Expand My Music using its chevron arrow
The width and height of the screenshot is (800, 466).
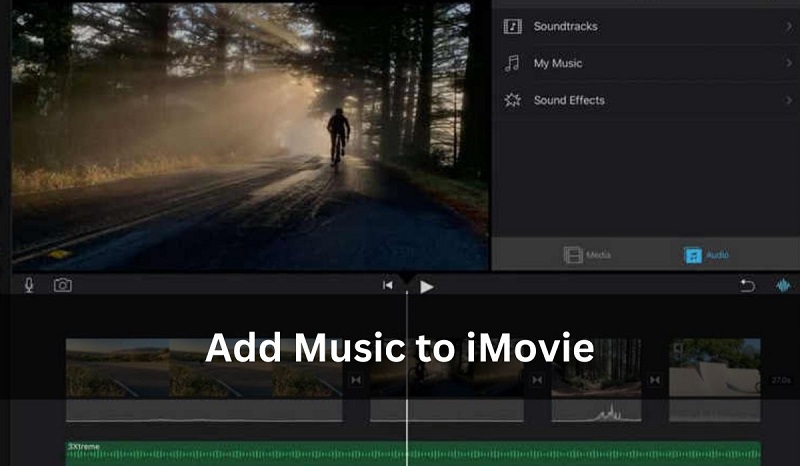click(788, 63)
